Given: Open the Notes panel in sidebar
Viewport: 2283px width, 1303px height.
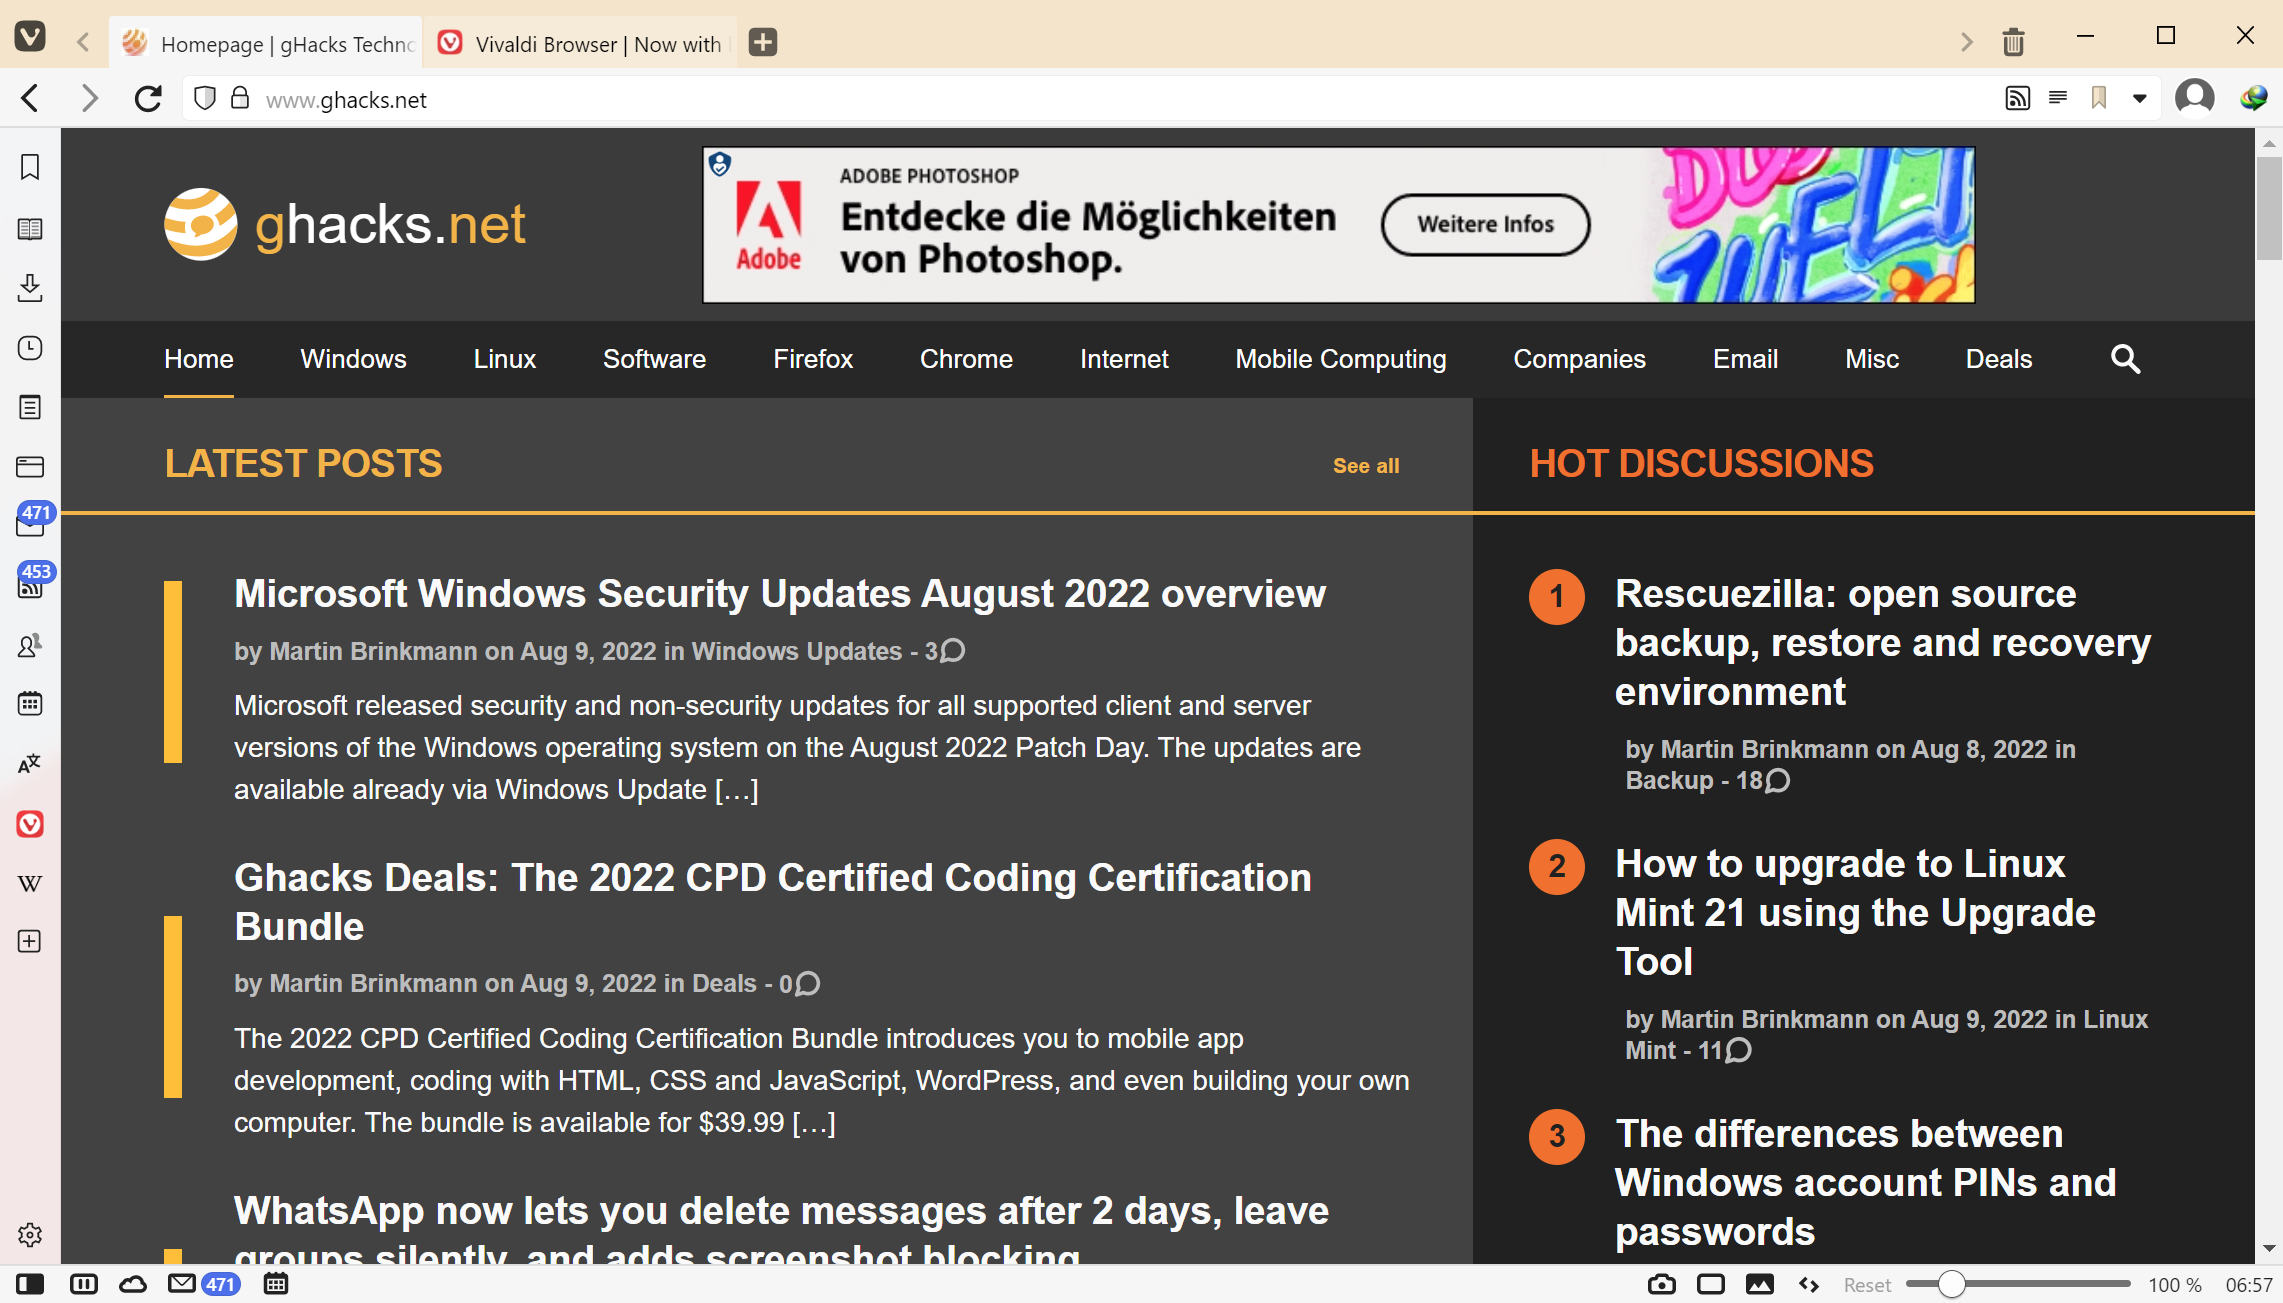Looking at the screenshot, I should tap(30, 407).
